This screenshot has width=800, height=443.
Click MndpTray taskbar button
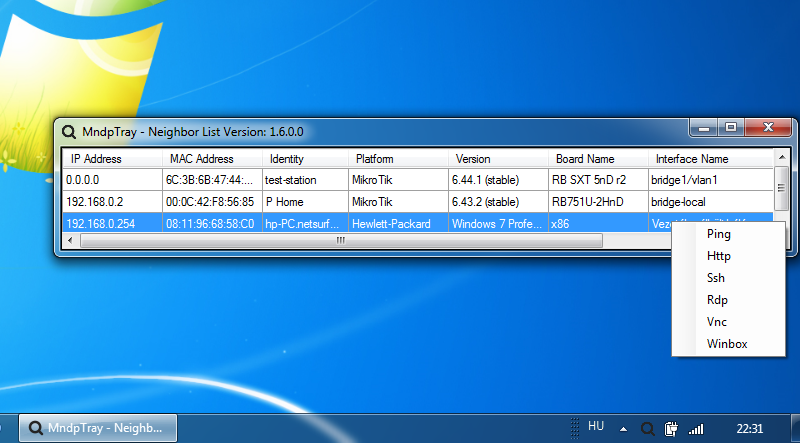tap(98, 428)
